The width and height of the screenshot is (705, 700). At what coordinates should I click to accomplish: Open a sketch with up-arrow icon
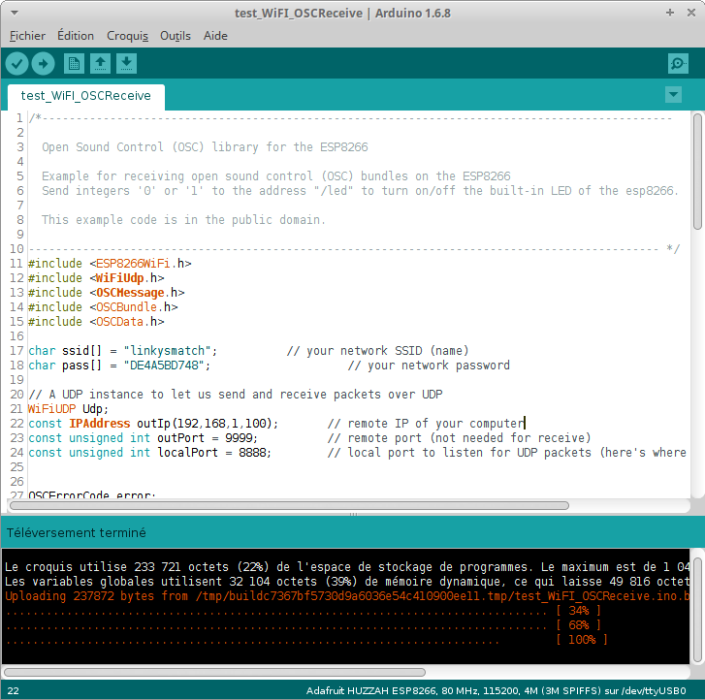click(100, 63)
